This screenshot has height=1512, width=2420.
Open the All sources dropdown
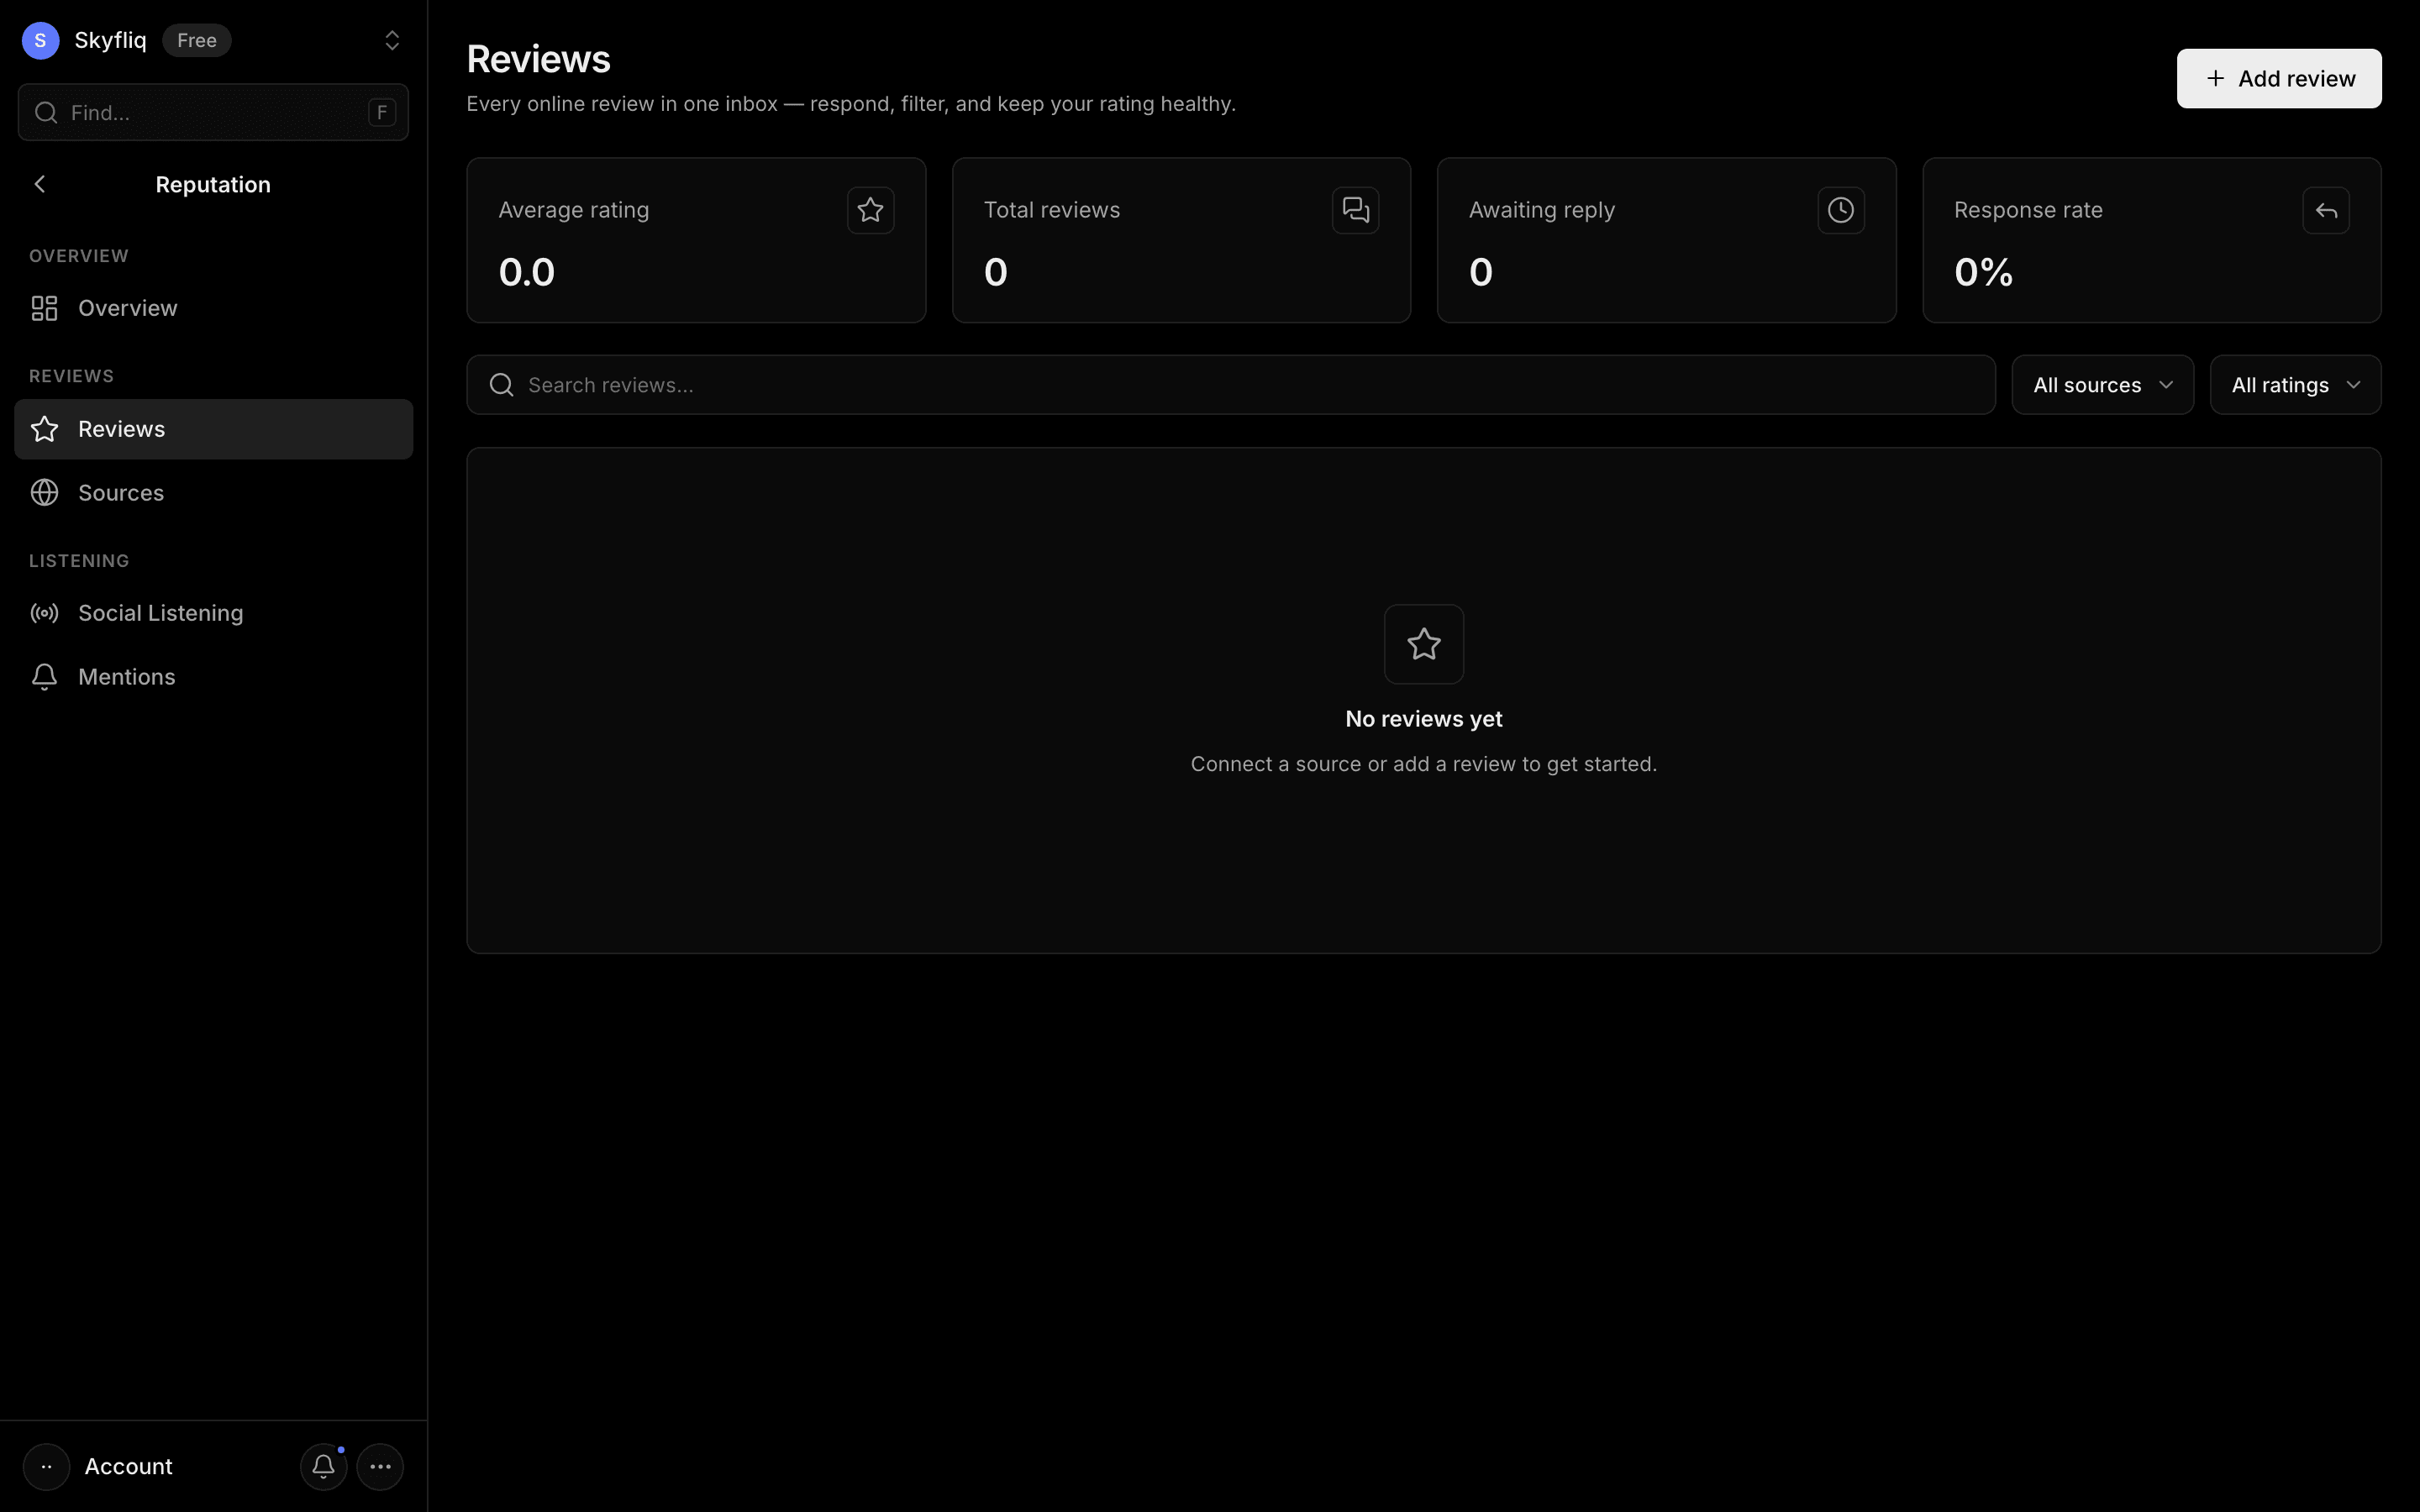2103,385
